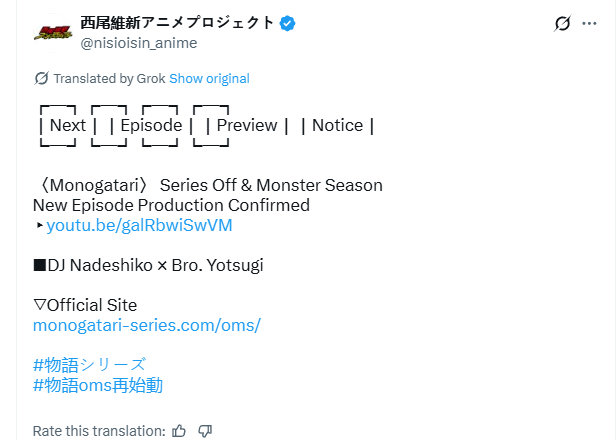Viewport: 616px width, 440px height.
Task: Click the @nisioisin_anime handle
Action: click(x=138, y=42)
